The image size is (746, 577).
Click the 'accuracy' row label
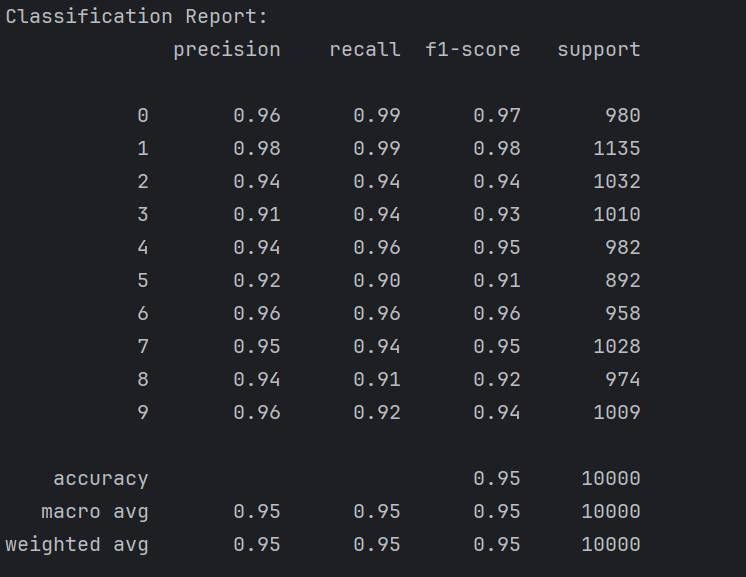(x=101, y=479)
